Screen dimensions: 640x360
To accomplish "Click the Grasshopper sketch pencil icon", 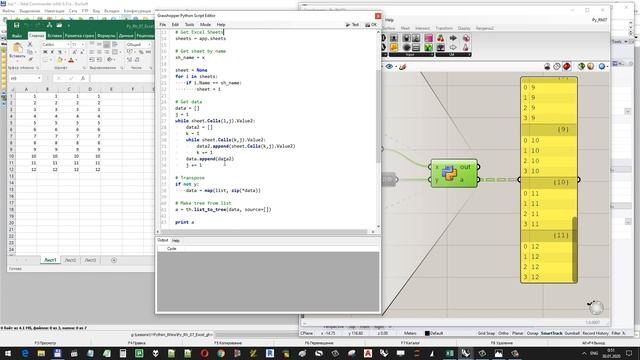I will tap(402, 67).
